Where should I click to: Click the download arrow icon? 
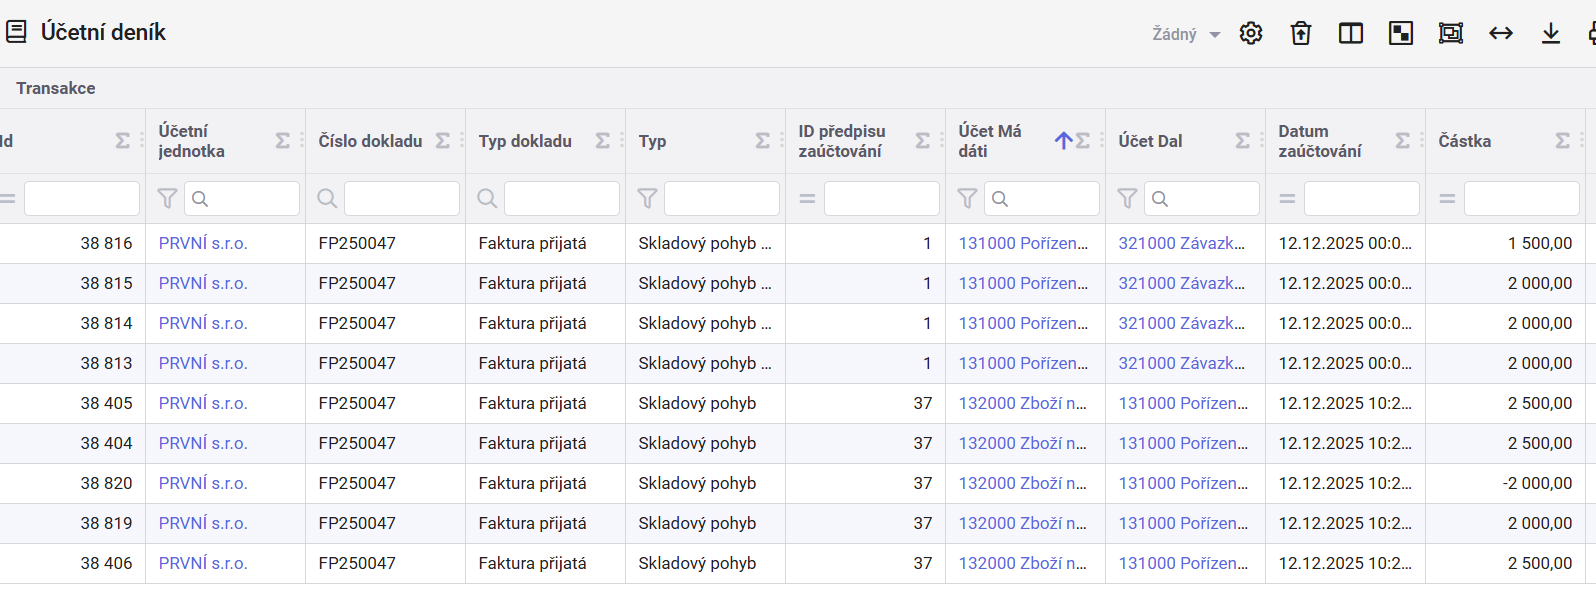point(1550,34)
